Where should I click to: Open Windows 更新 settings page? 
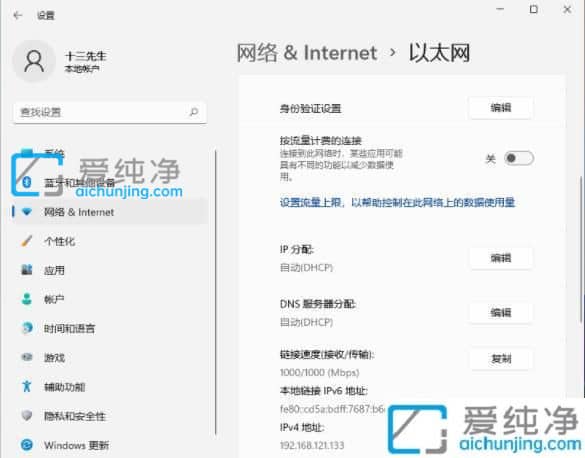(76, 445)
